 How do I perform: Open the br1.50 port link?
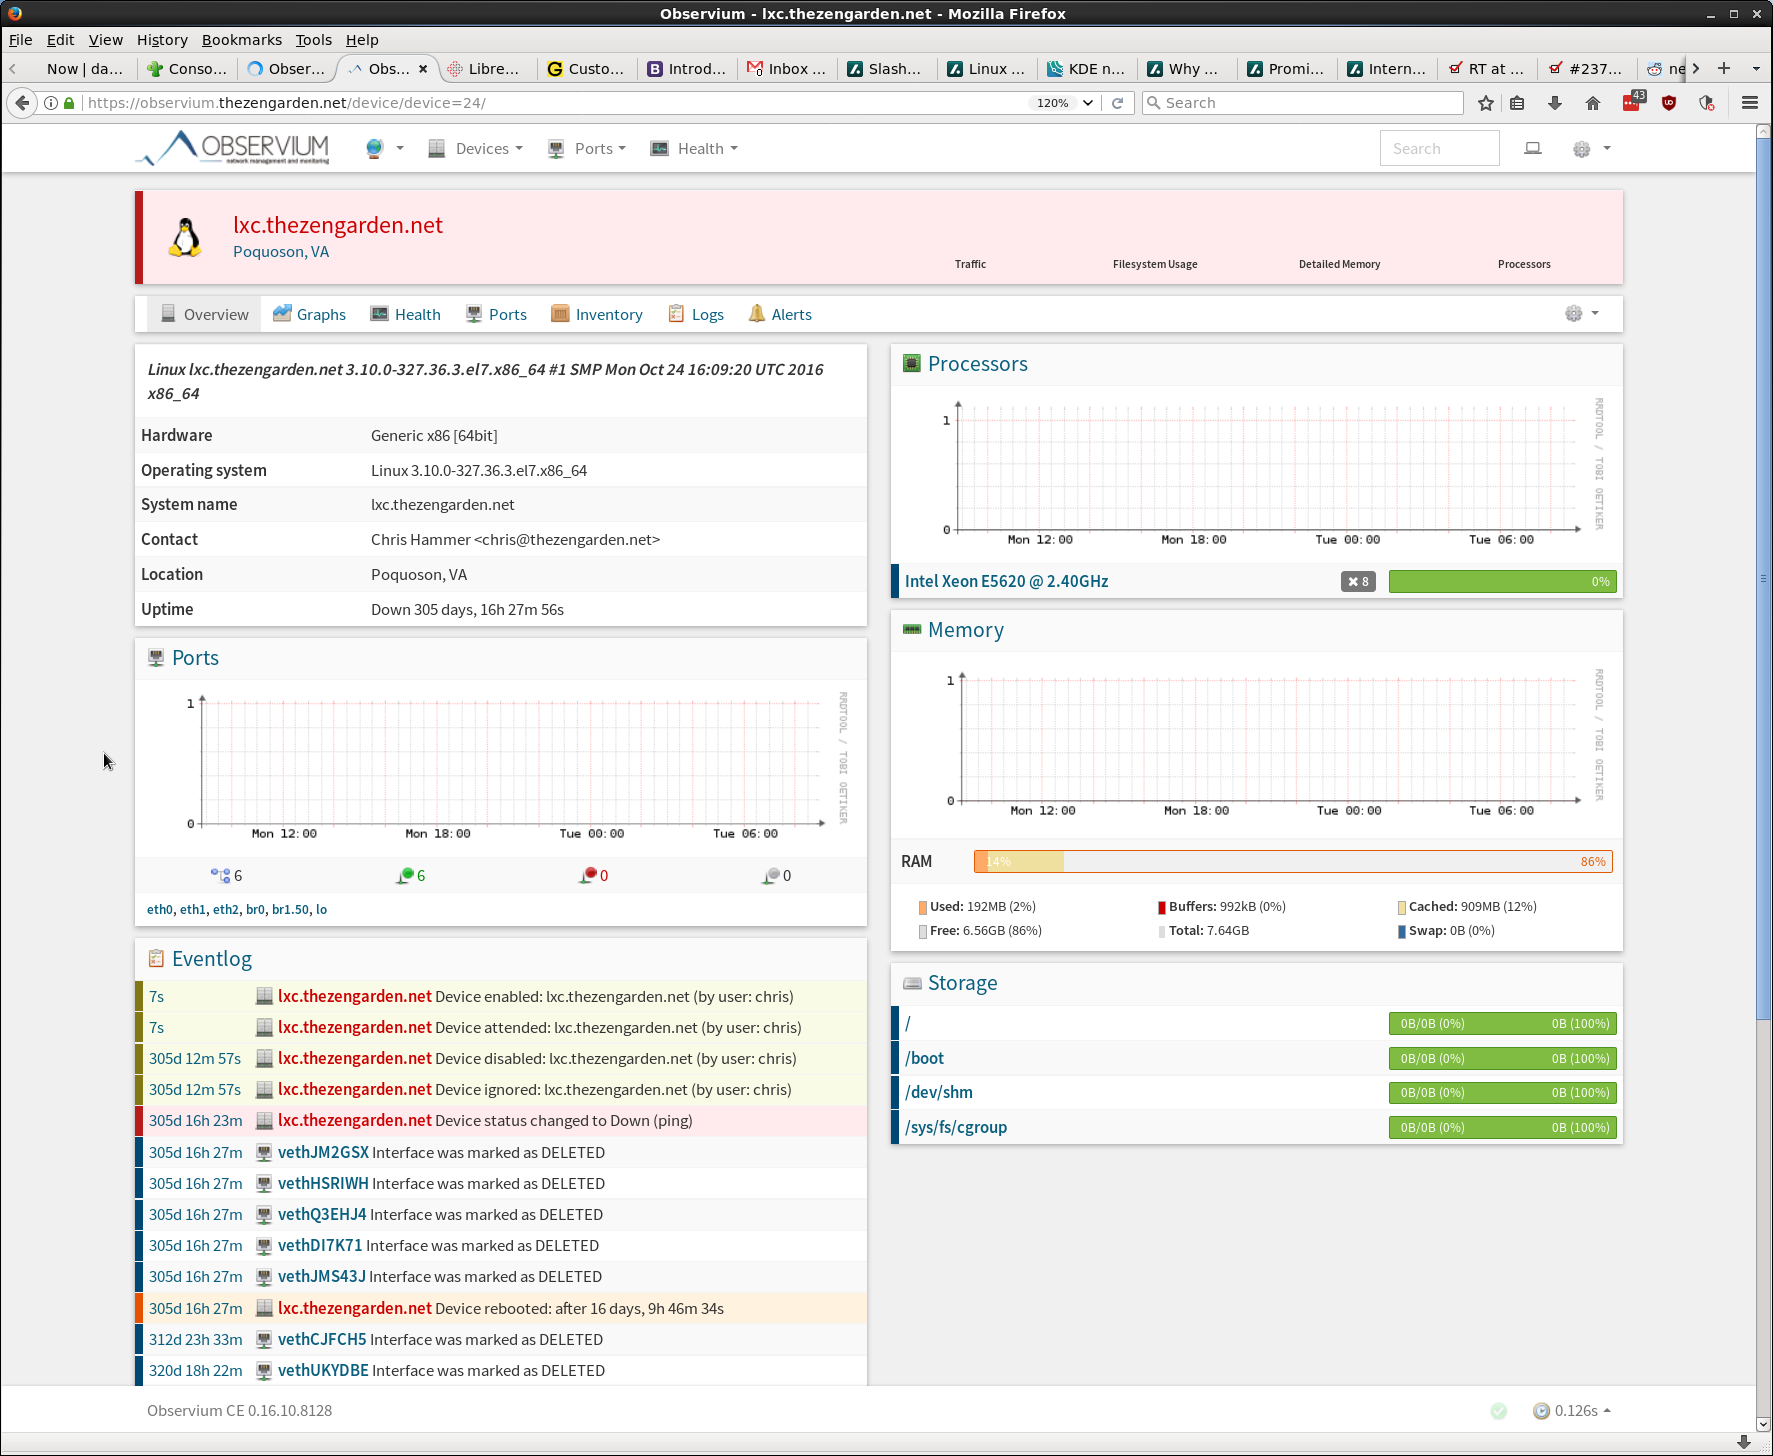pyautogui.click(x=291, y=909)
